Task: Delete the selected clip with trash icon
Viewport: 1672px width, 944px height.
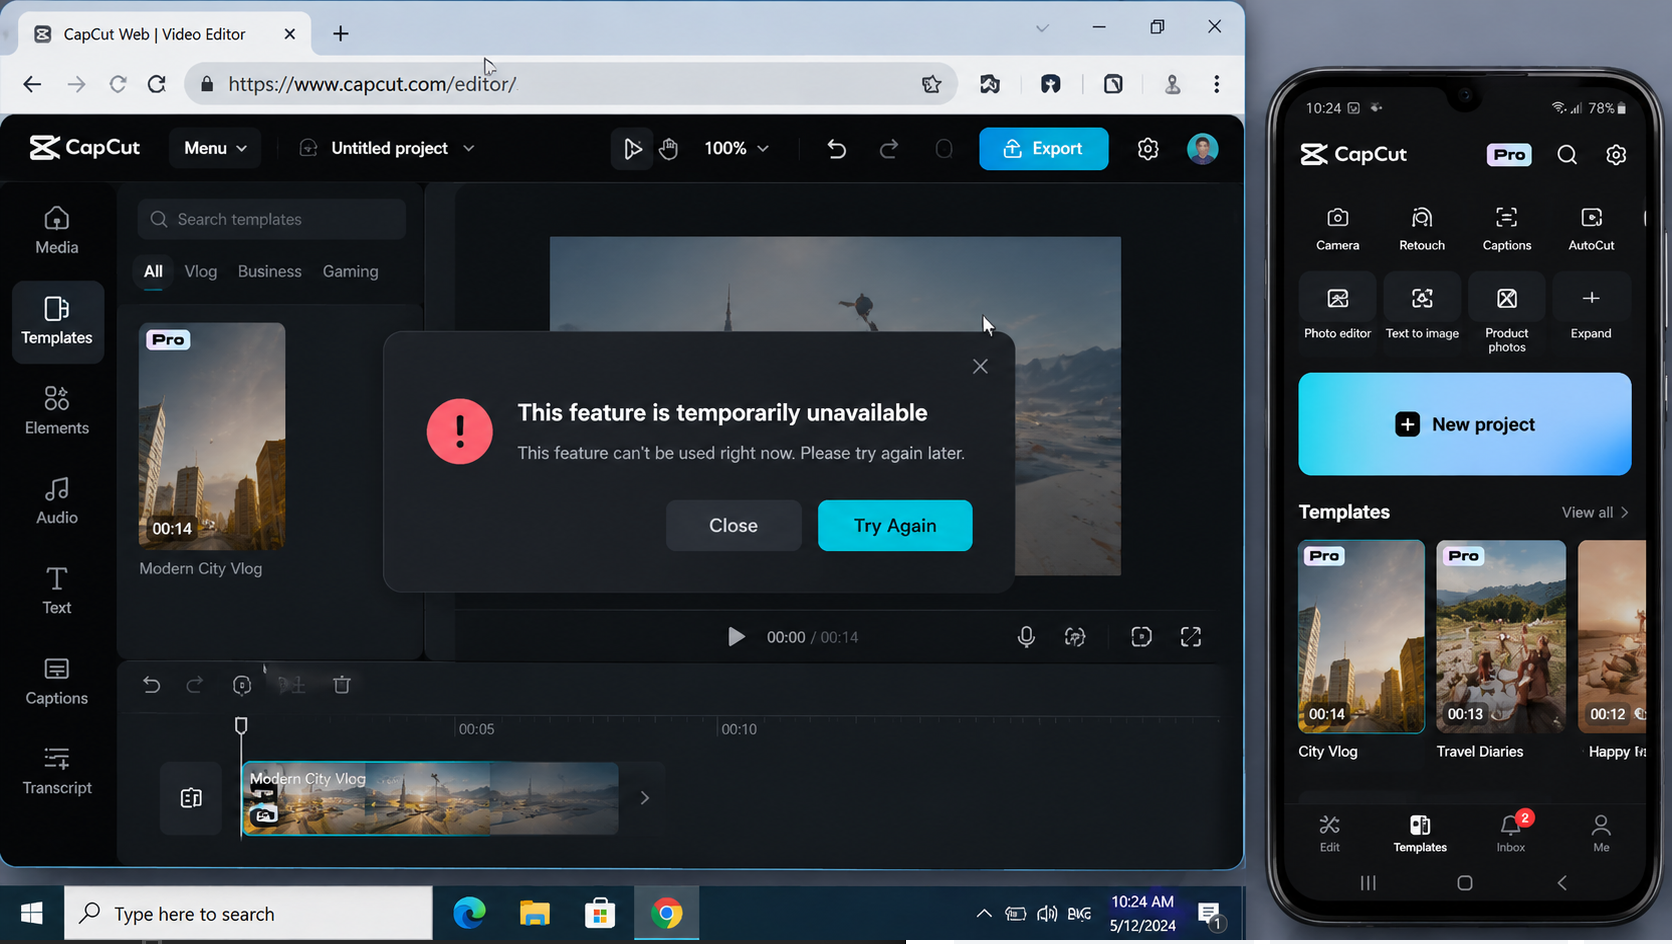Action: pos(342,685)
